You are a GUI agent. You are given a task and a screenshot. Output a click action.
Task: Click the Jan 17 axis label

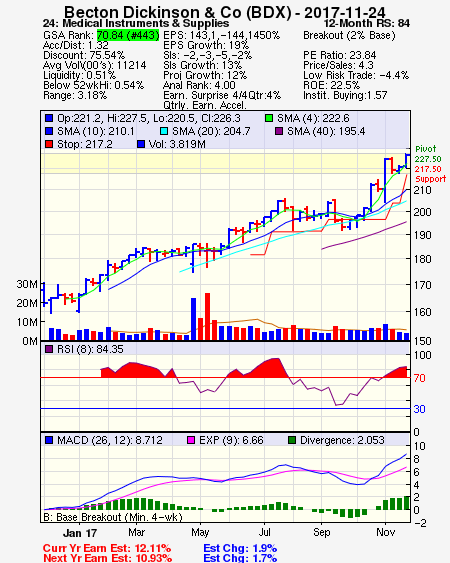click(x=80, y=533)
